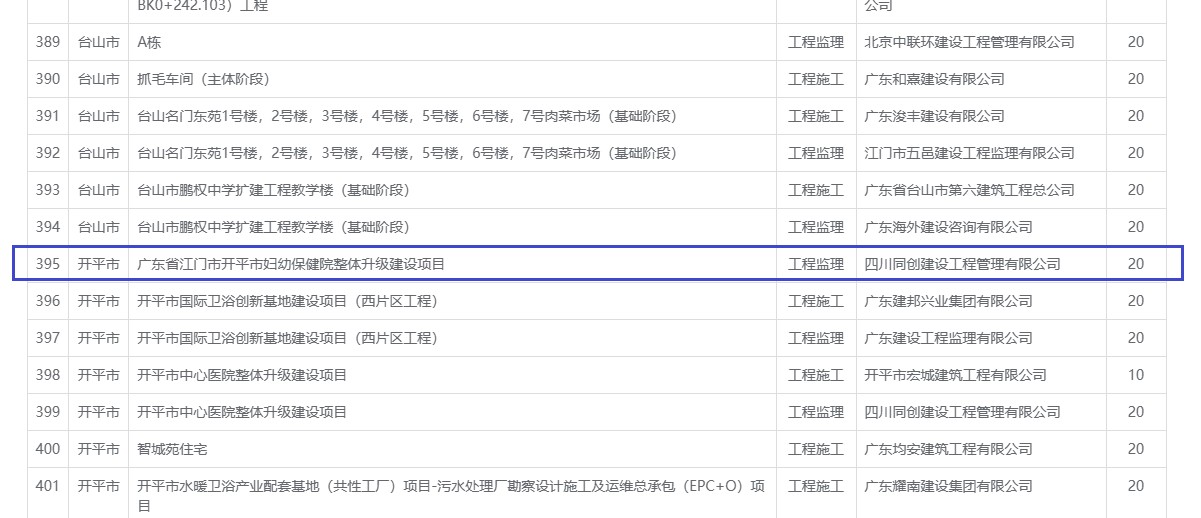
Task: Click project name 'A栋'
Action: click(149, 42)
